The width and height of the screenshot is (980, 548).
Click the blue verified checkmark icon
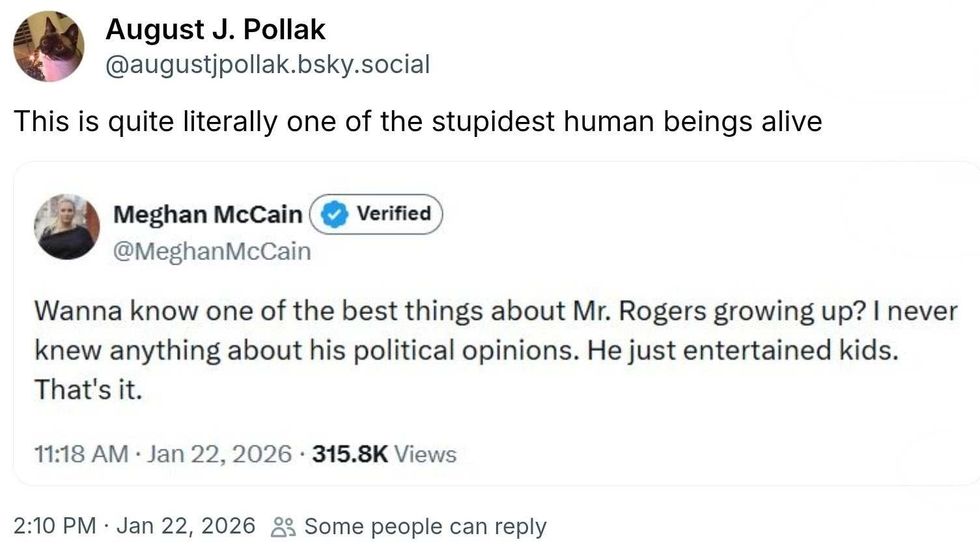point(334,214)
